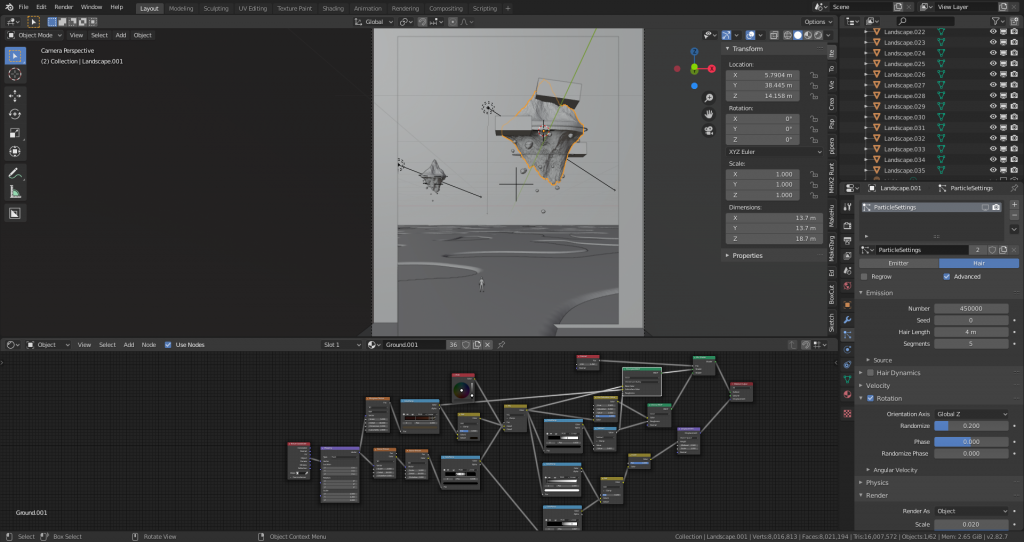Pick the Annotate pencil tool

(x=16, y=173)
